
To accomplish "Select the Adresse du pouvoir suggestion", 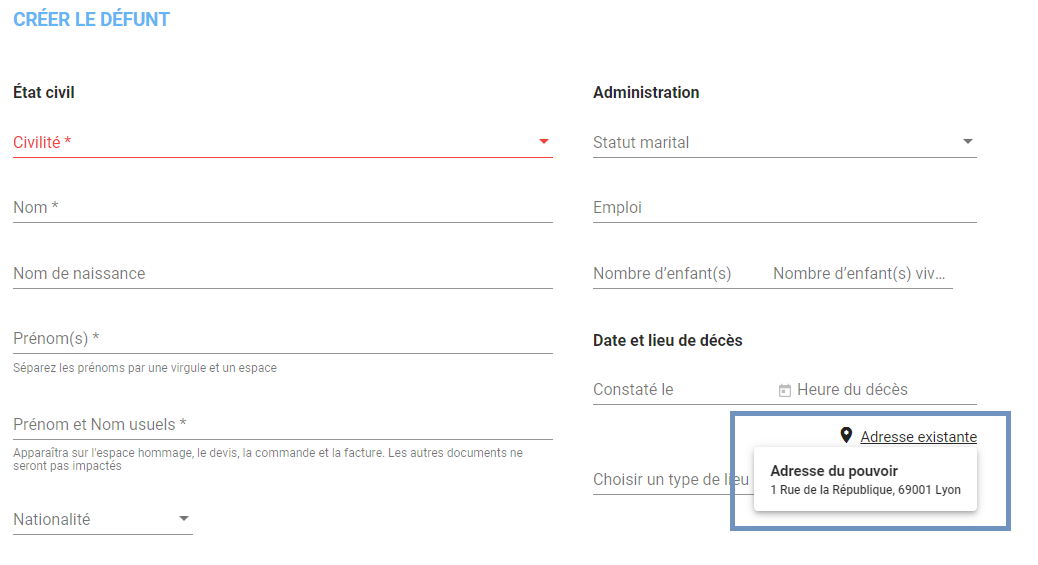I will [865, 480].
